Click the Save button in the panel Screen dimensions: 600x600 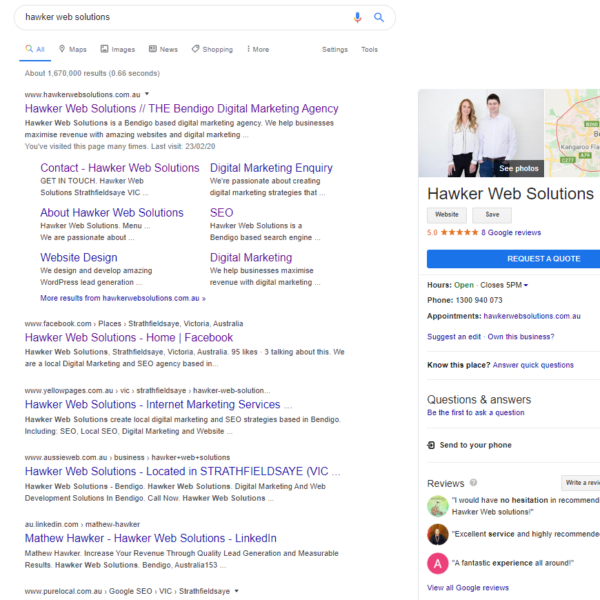coord(492,215)
